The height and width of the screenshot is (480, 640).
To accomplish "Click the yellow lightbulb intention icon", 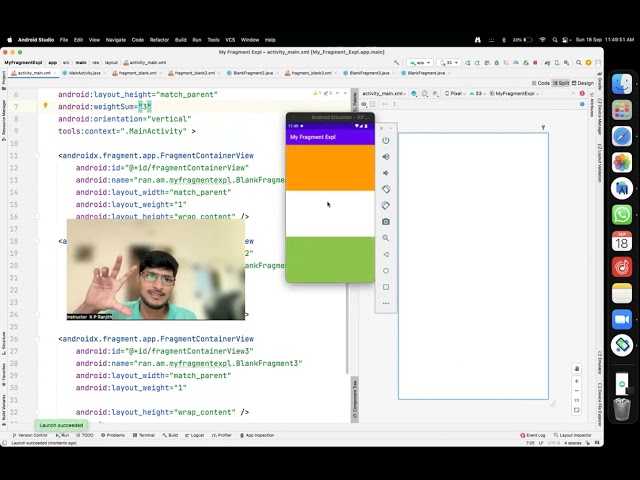I will point(46,106).
